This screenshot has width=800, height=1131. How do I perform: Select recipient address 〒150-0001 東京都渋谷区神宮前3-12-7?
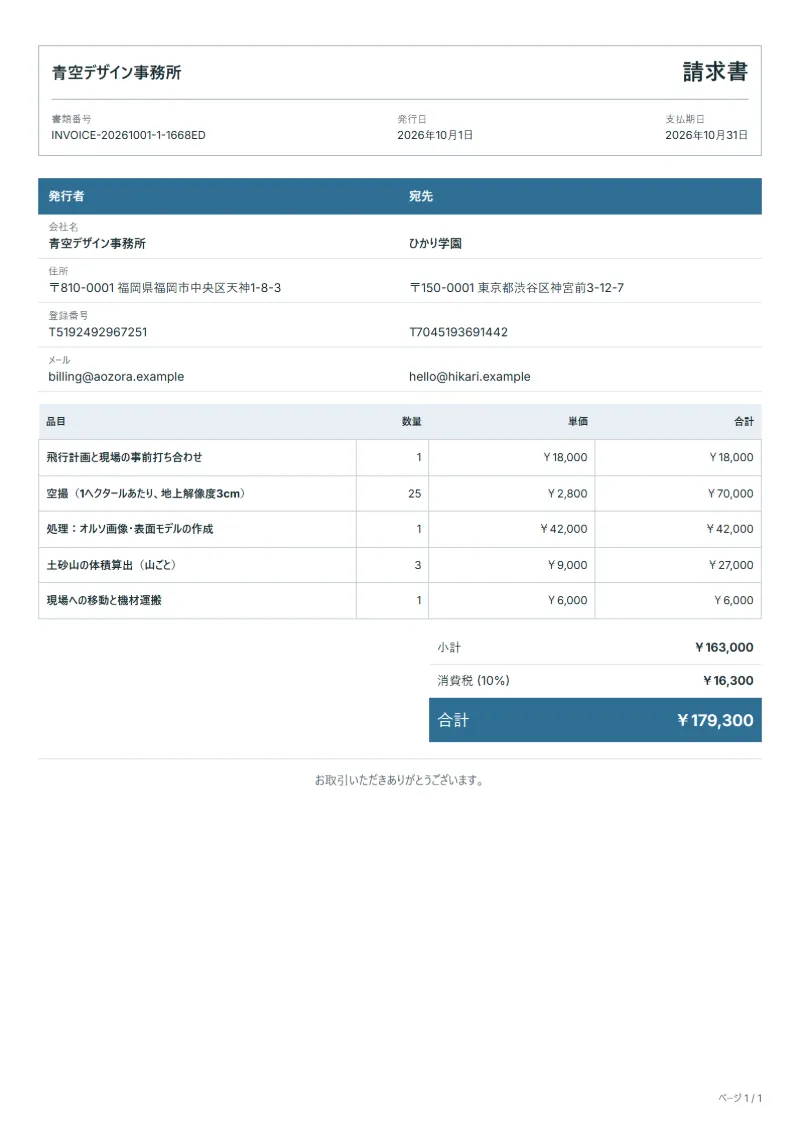517,288
